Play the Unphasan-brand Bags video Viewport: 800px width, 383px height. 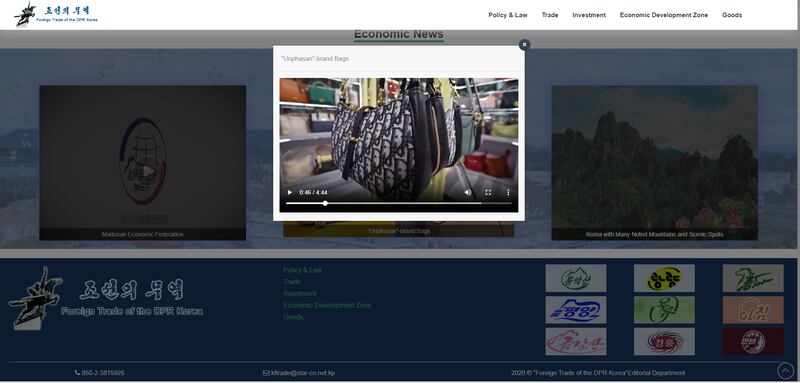point(290,192)
